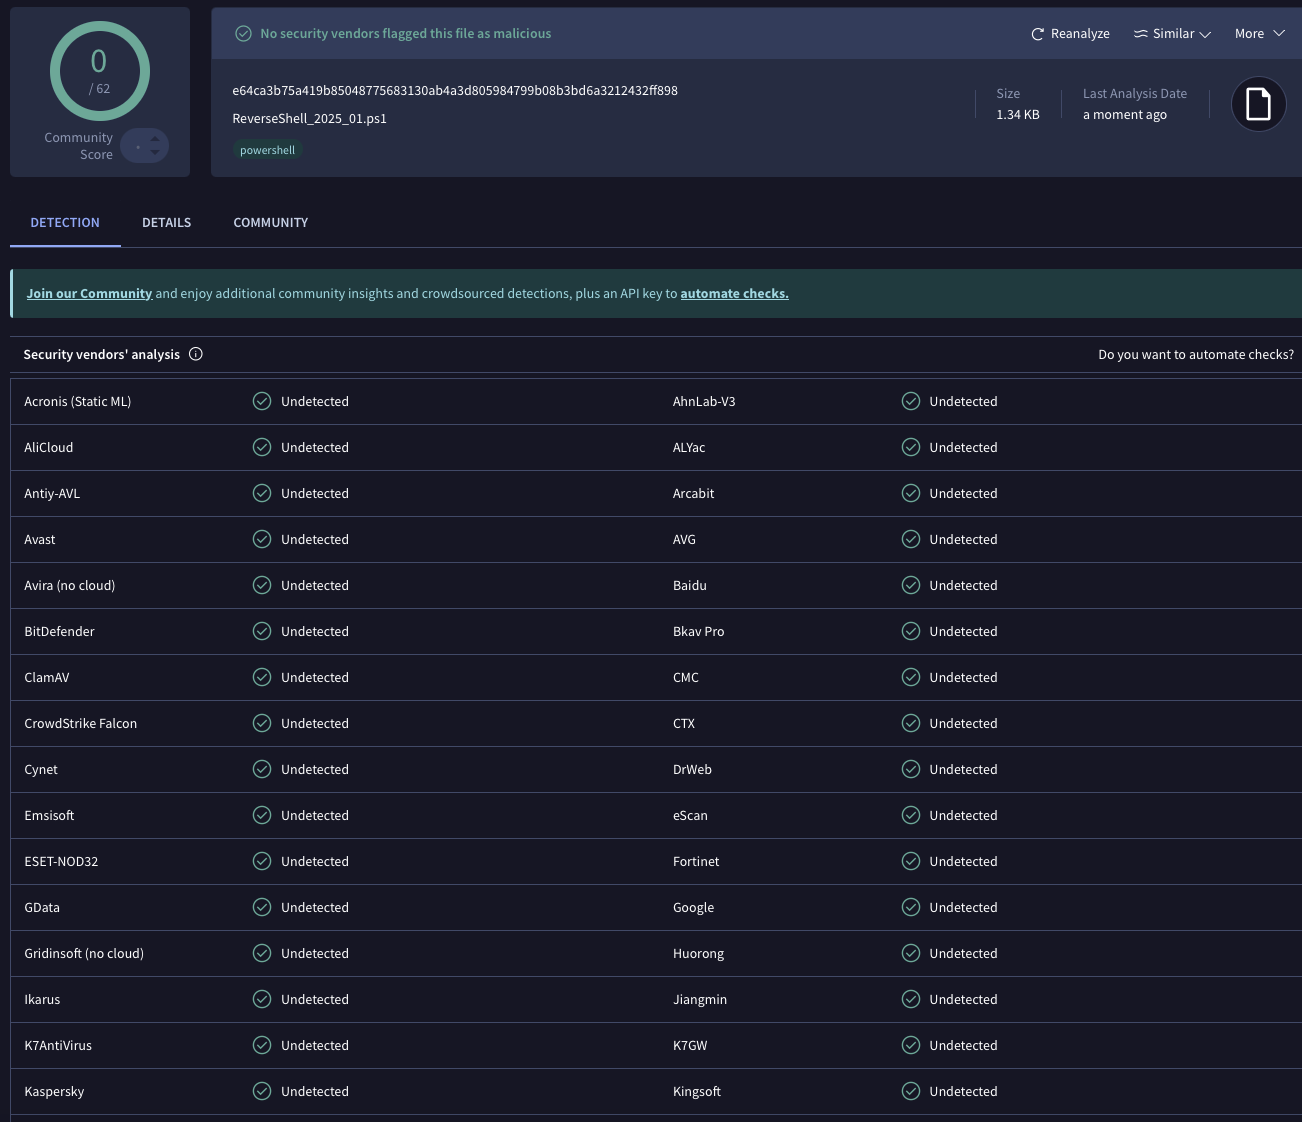
Task: Click the ESET-NOD32 vendor name
Action: point(61,862)
